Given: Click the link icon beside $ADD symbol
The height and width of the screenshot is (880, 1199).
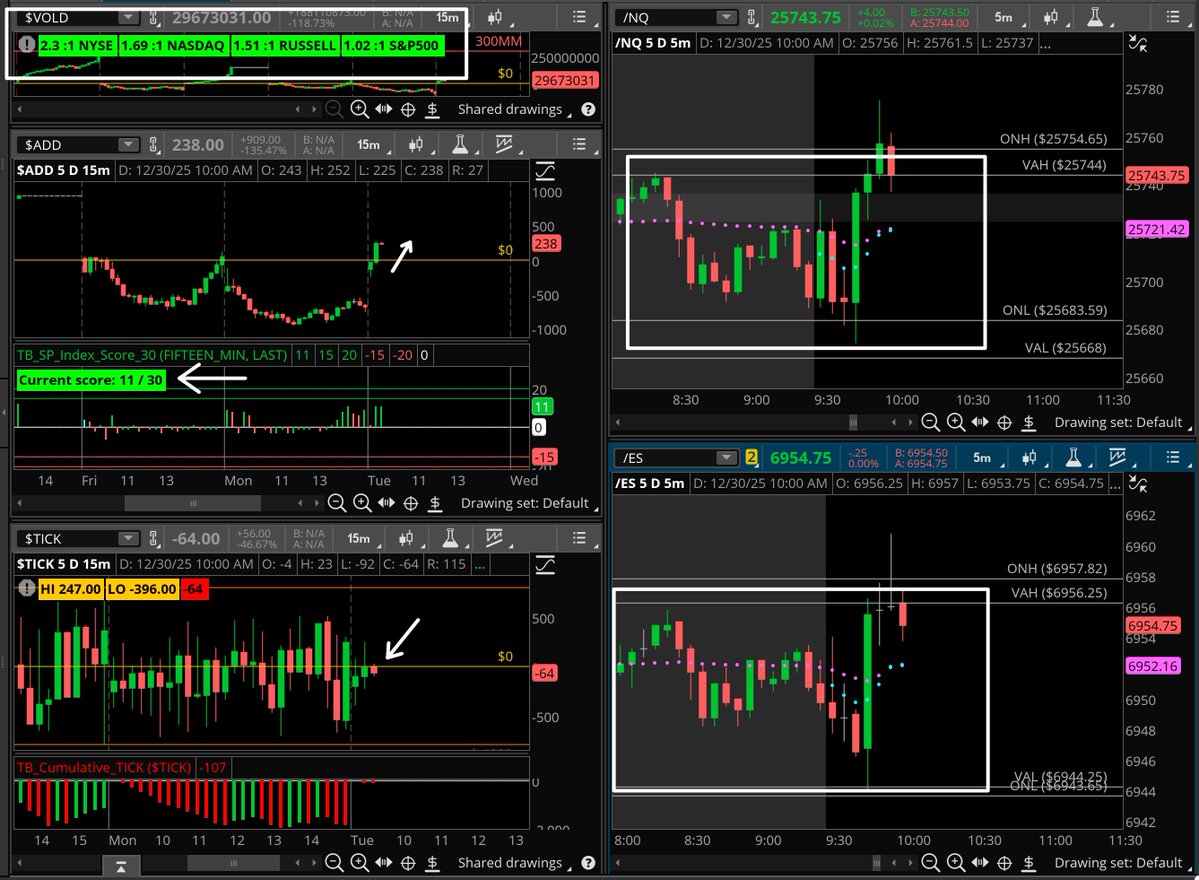Looking at the screenshot, I should click(x=154, y=145).
